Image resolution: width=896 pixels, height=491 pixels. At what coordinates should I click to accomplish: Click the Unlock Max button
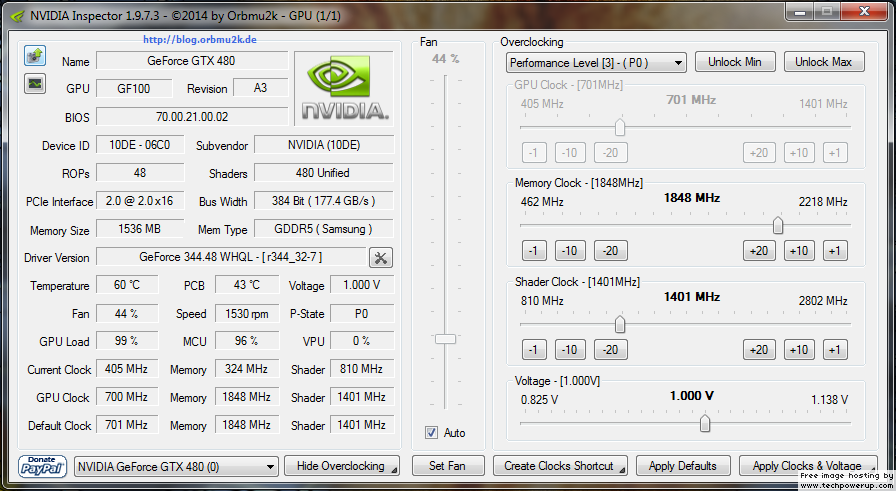click(824, 62)
